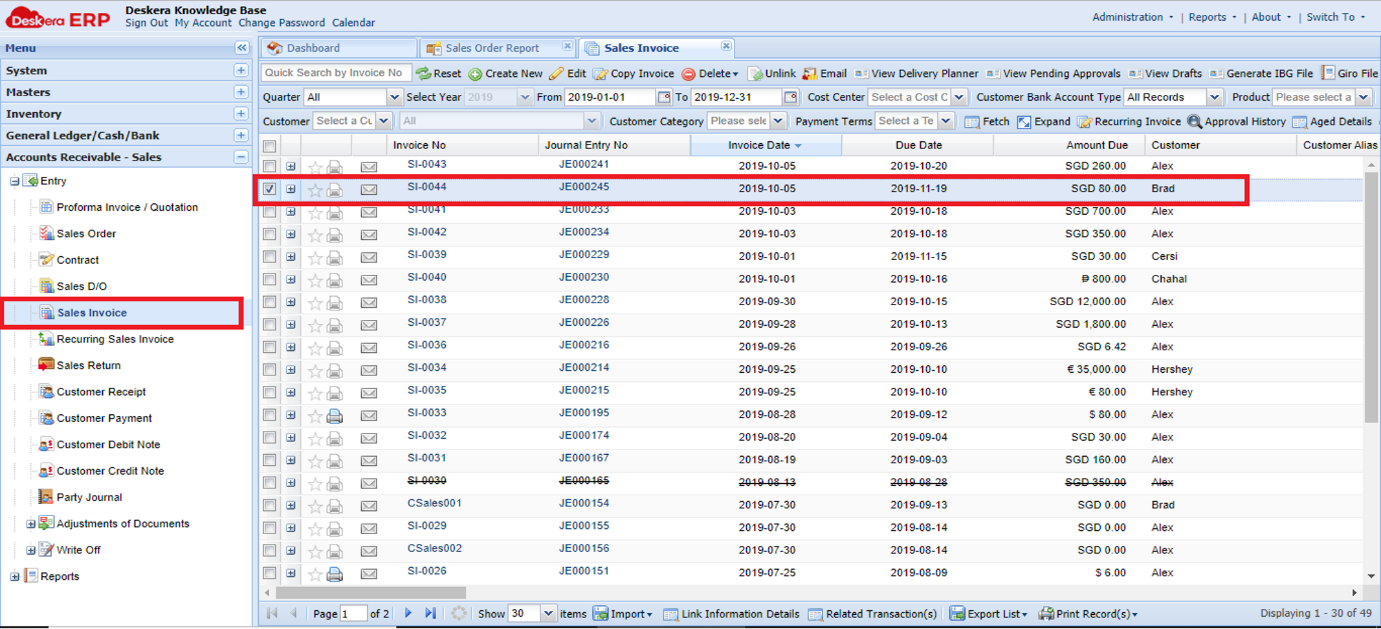
Task: Open Recurring Invoice toolbar item
Action: (1129, 122)
